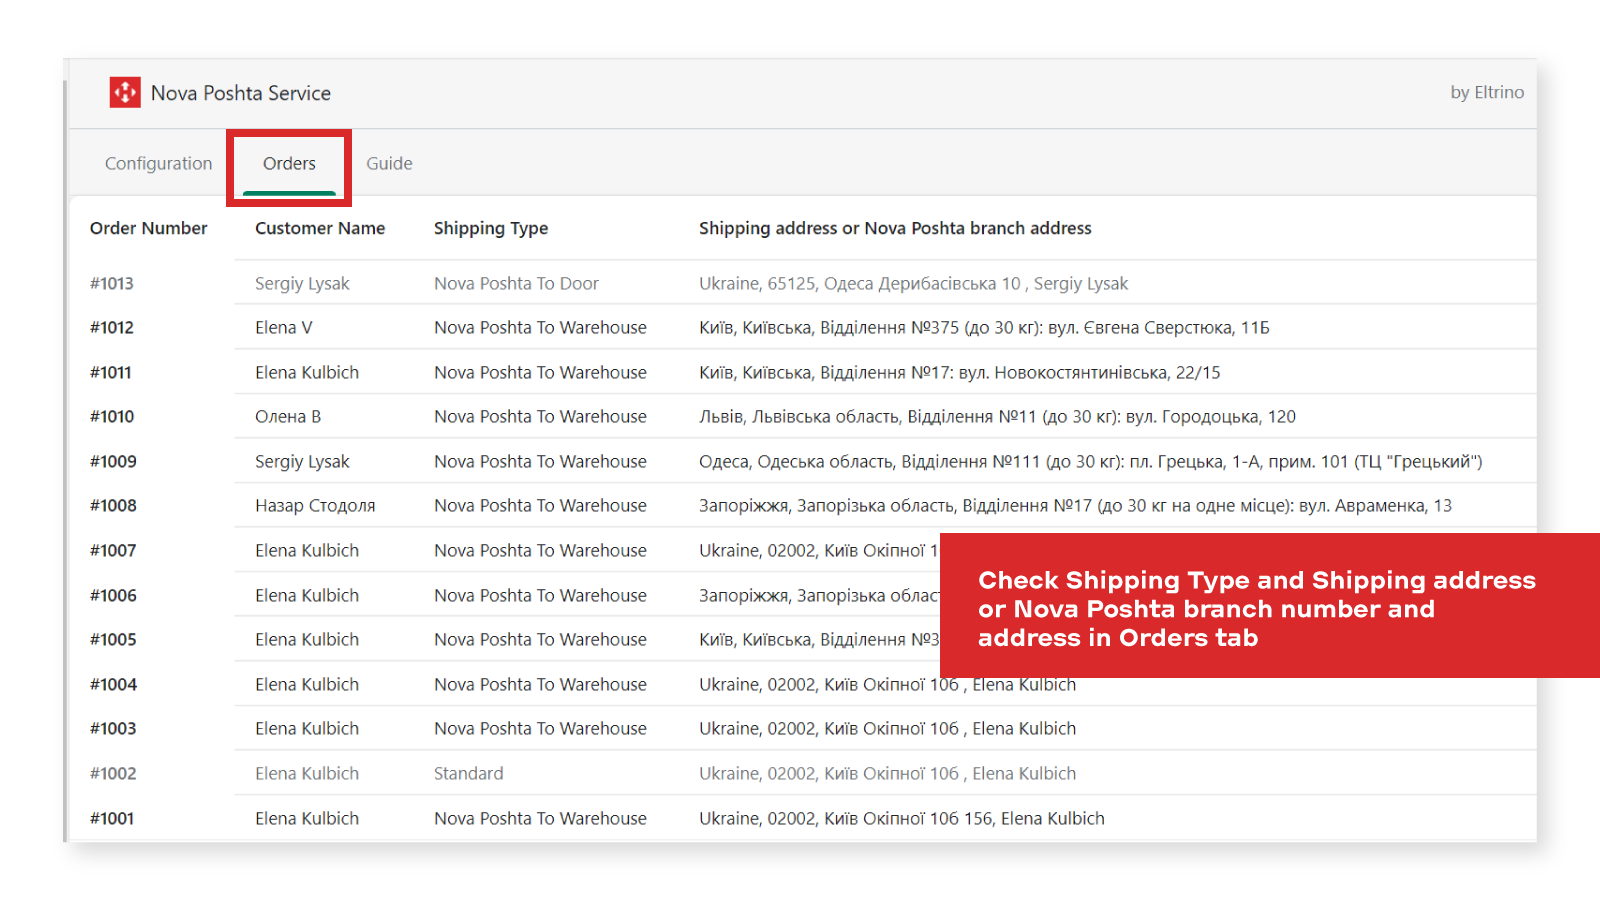This screenshot has height=900, width=1600.
Task: Select order #1002 with Standard shipping
Action: tap(113, 773)
